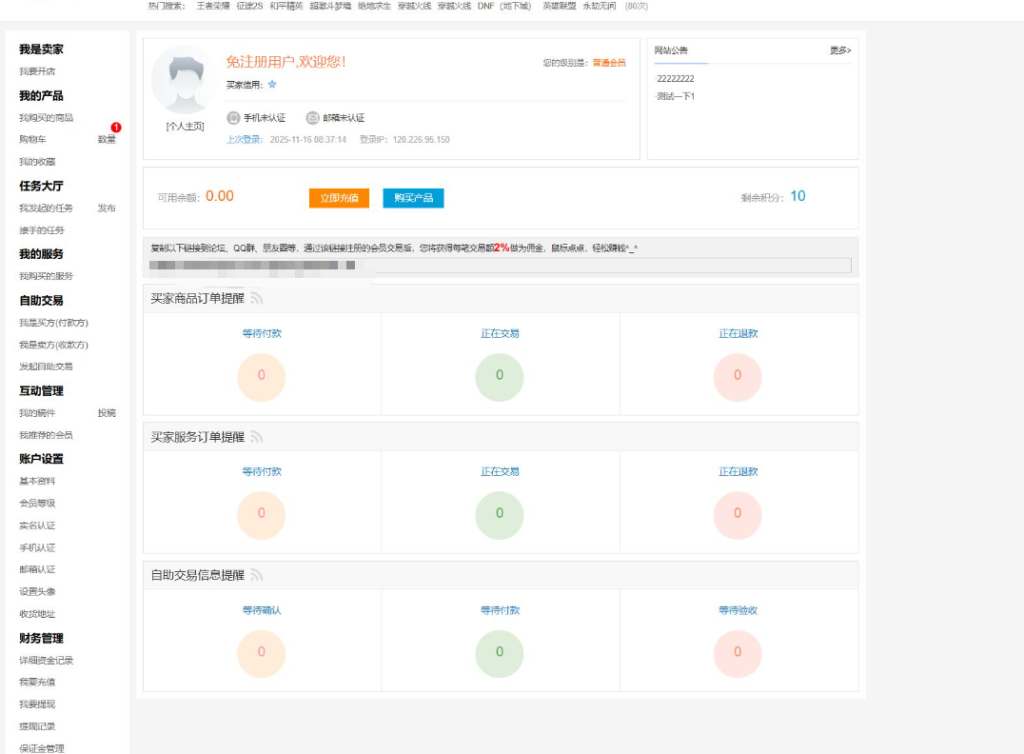Viewport: 1024px width, 754px height.
Task: Click the user avatar above 个人主页
Action: [x=183, y=82]
